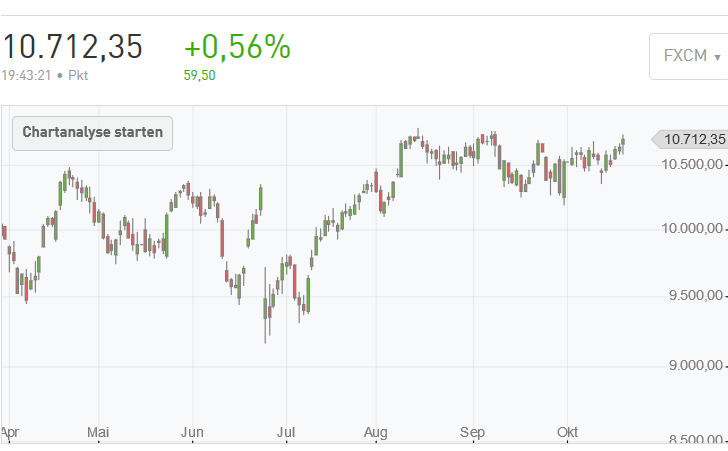This screenshot has height=451, width=728.
Task: Select the 9.000,00 price axis label
Action: [693, 367]
